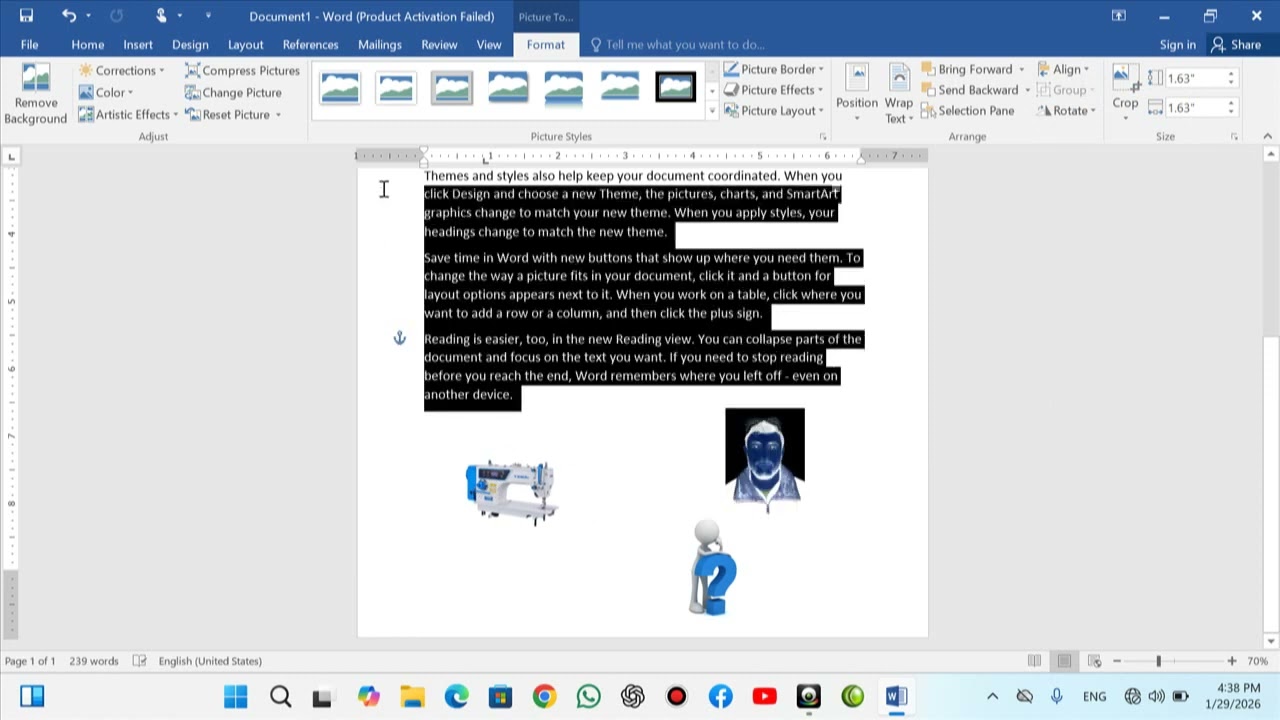Expand the Reset Picture options arrow
Screen dimensions: 1280x720
pyautogui.click(x=278, y=114)
